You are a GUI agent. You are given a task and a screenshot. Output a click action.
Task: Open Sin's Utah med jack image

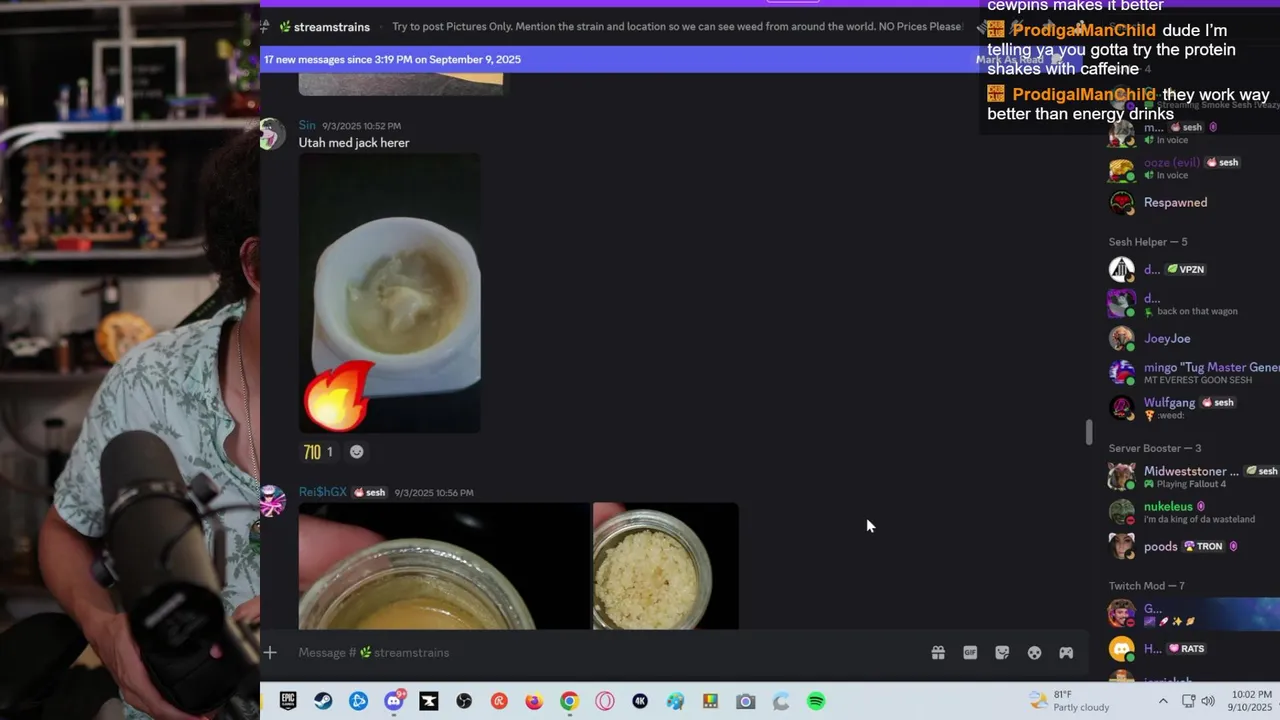pos(390,293)
